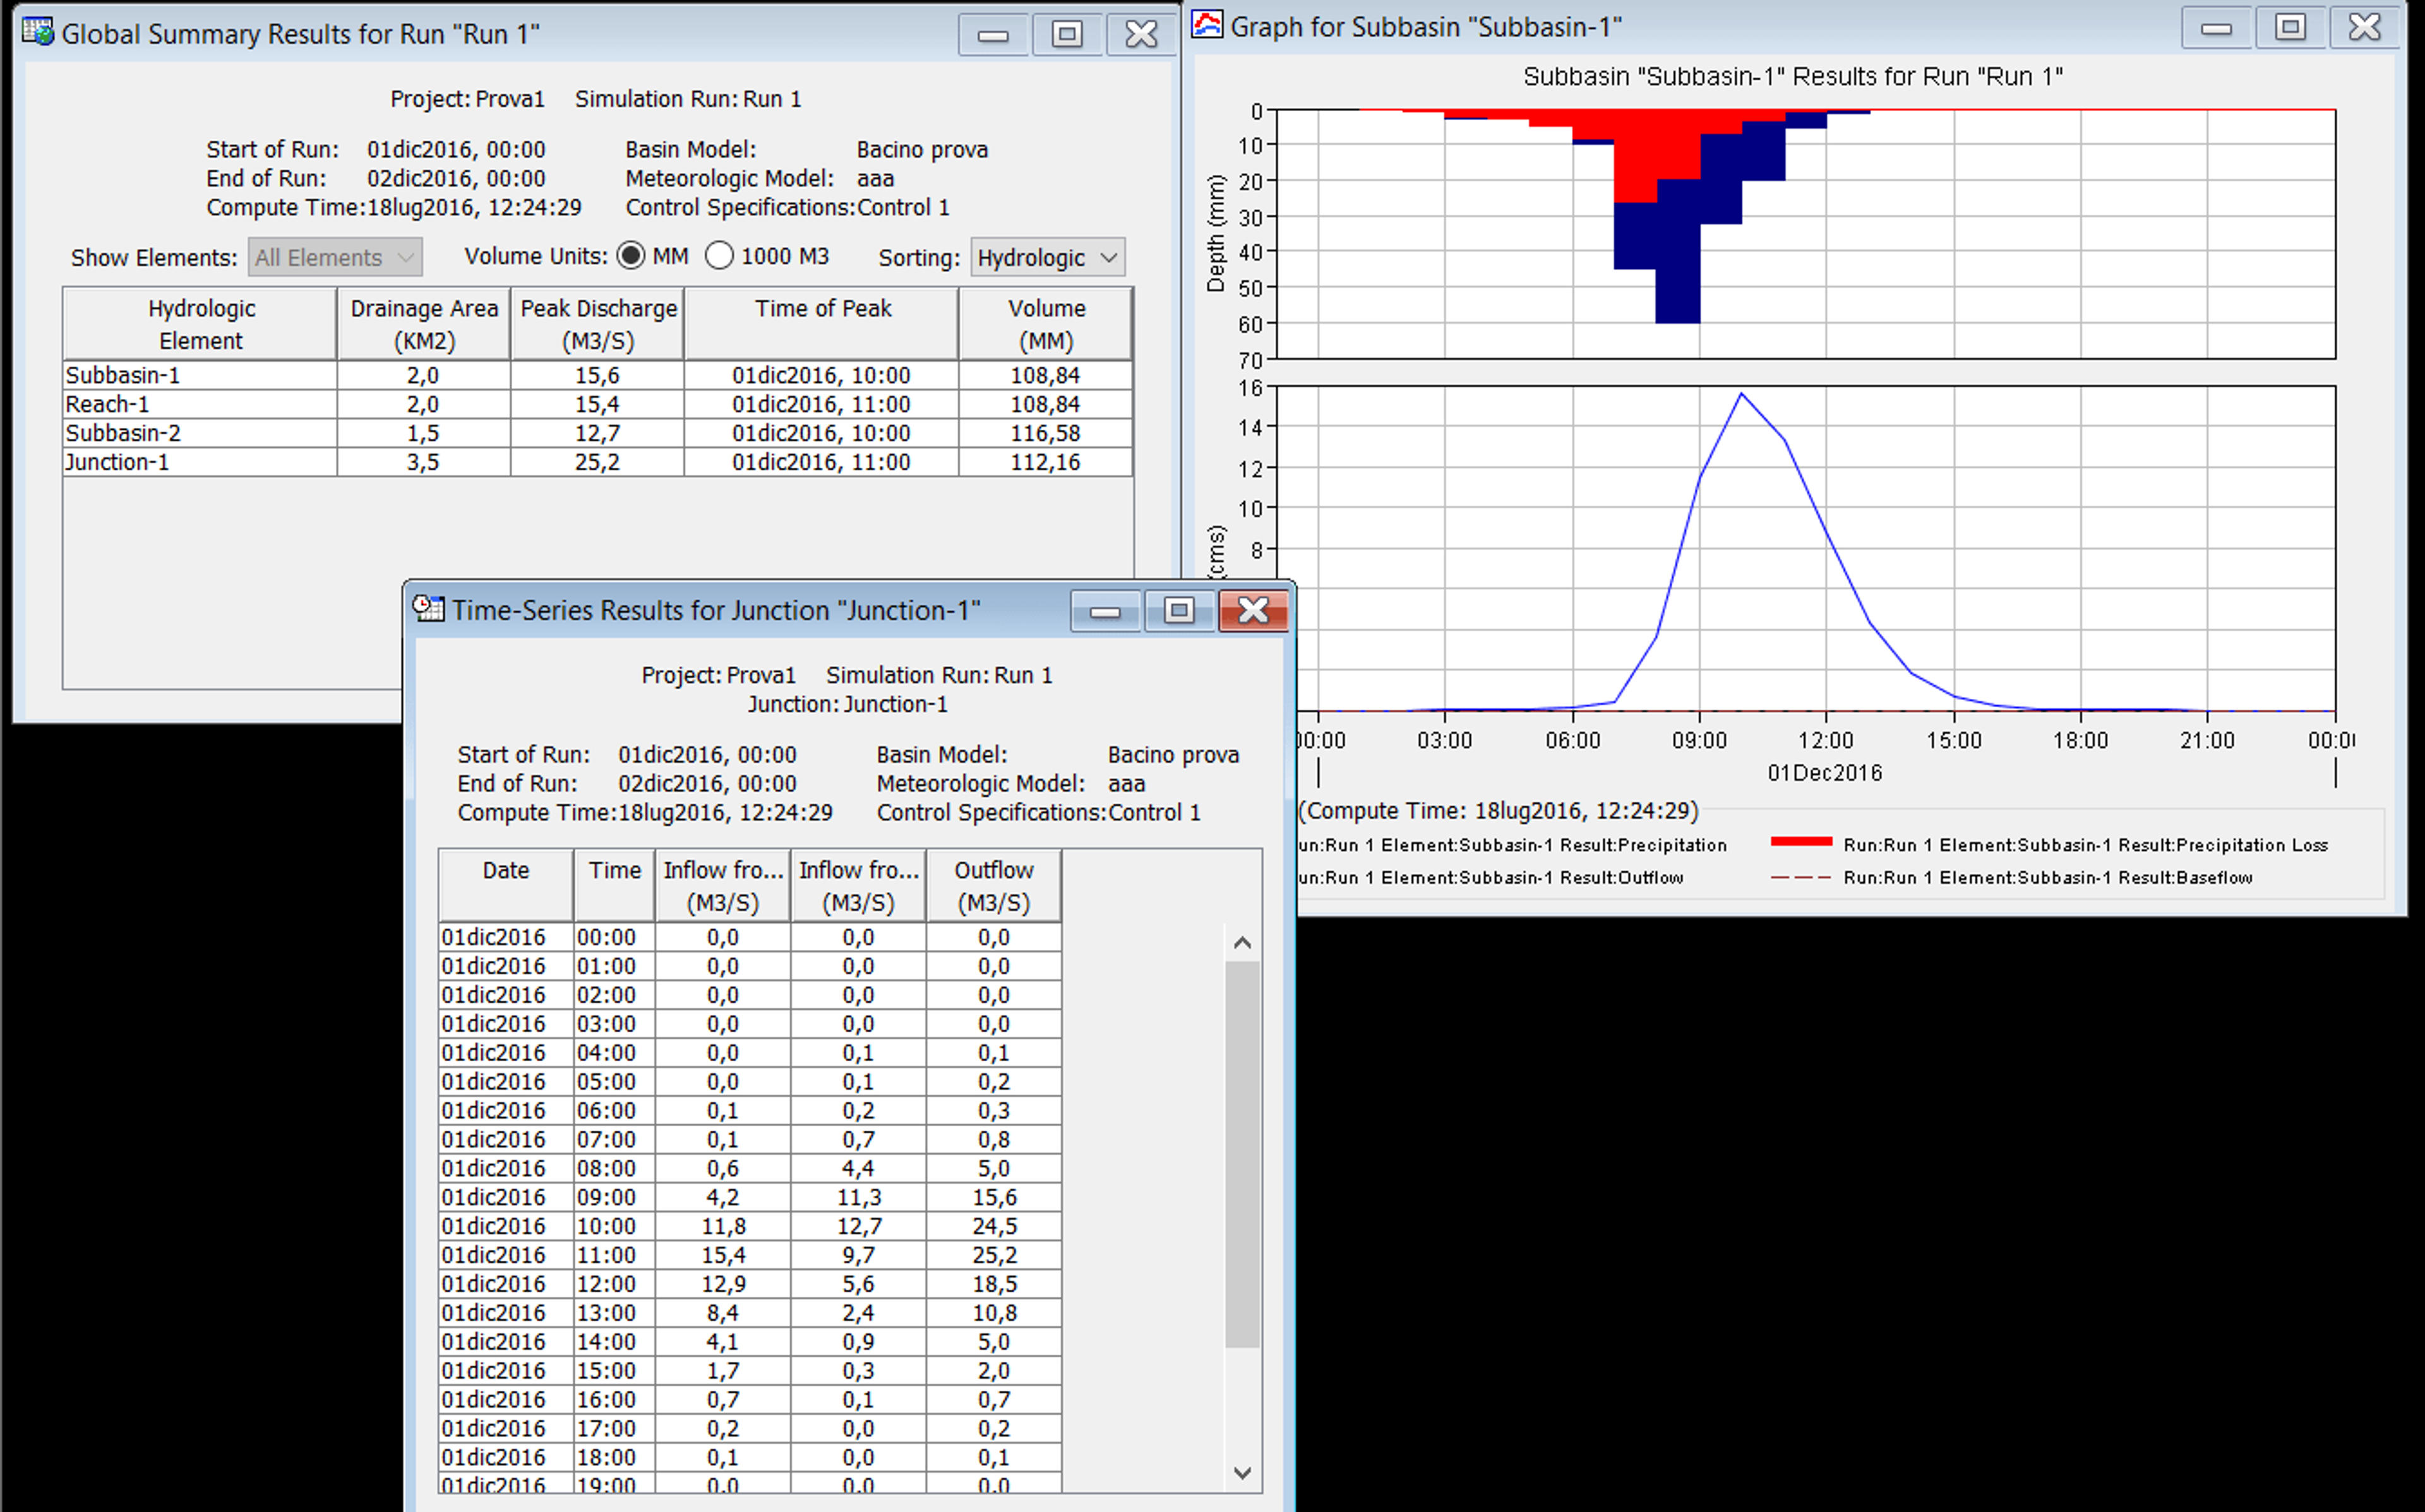Click the Basin Model Bacino prova text in summary
The image size is (2425, 1512).
click(x=806, y=149)
